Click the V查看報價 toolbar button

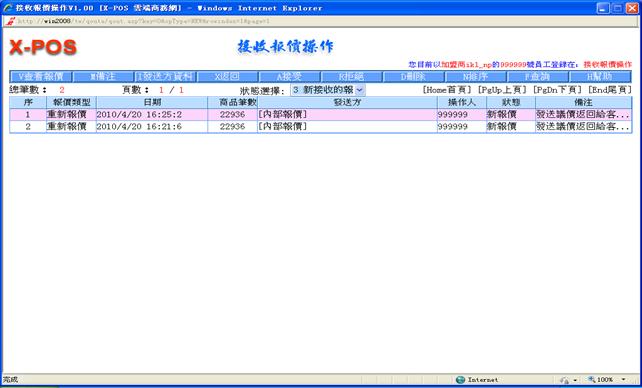click(41, 77)
